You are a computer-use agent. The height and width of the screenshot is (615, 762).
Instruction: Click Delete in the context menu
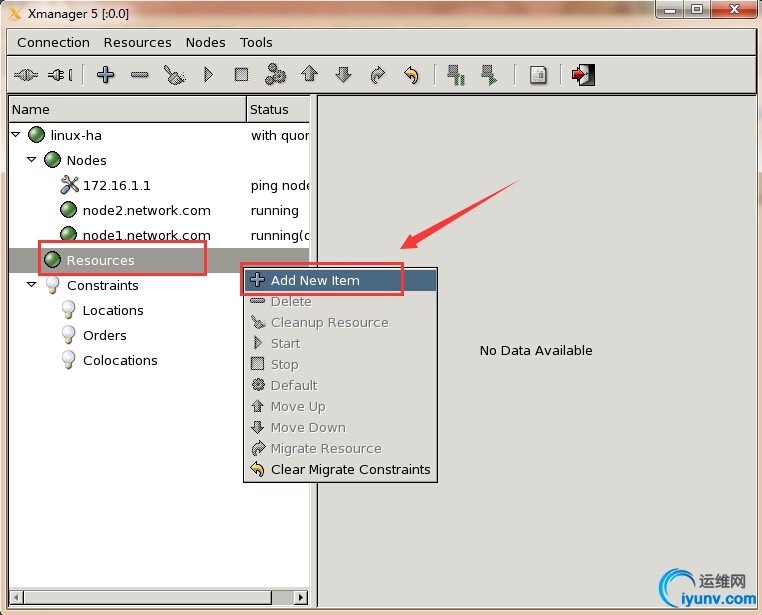coord(340,302)
